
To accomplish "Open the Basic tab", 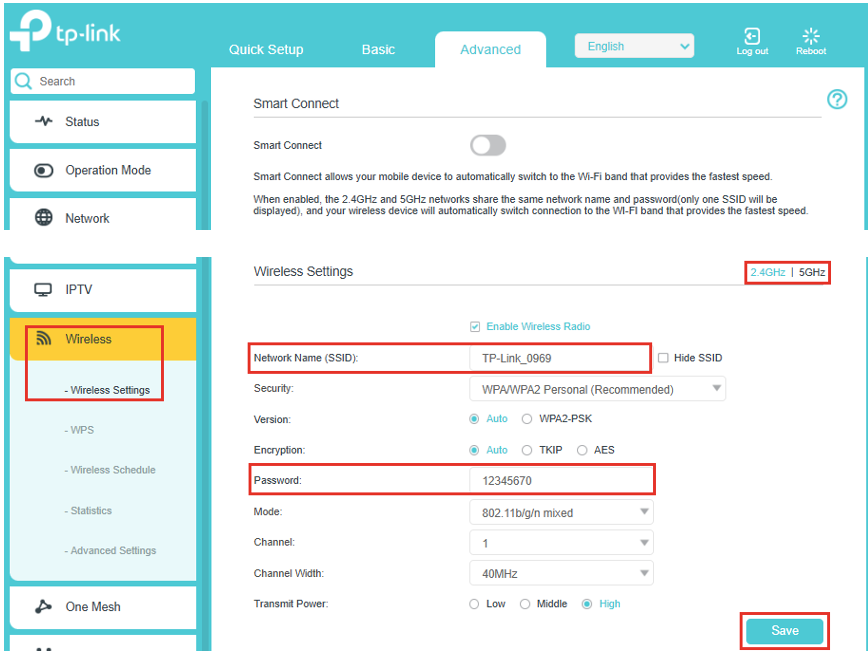I will tap(378, 49).
